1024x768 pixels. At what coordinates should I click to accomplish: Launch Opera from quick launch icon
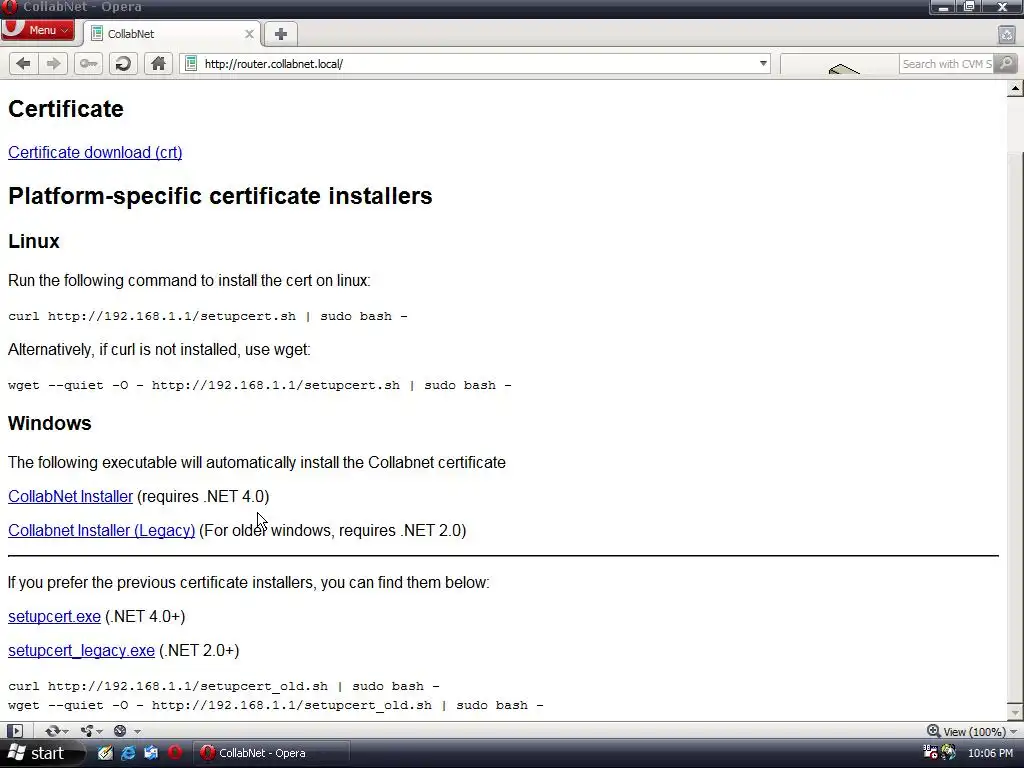[x=174, y=753]
